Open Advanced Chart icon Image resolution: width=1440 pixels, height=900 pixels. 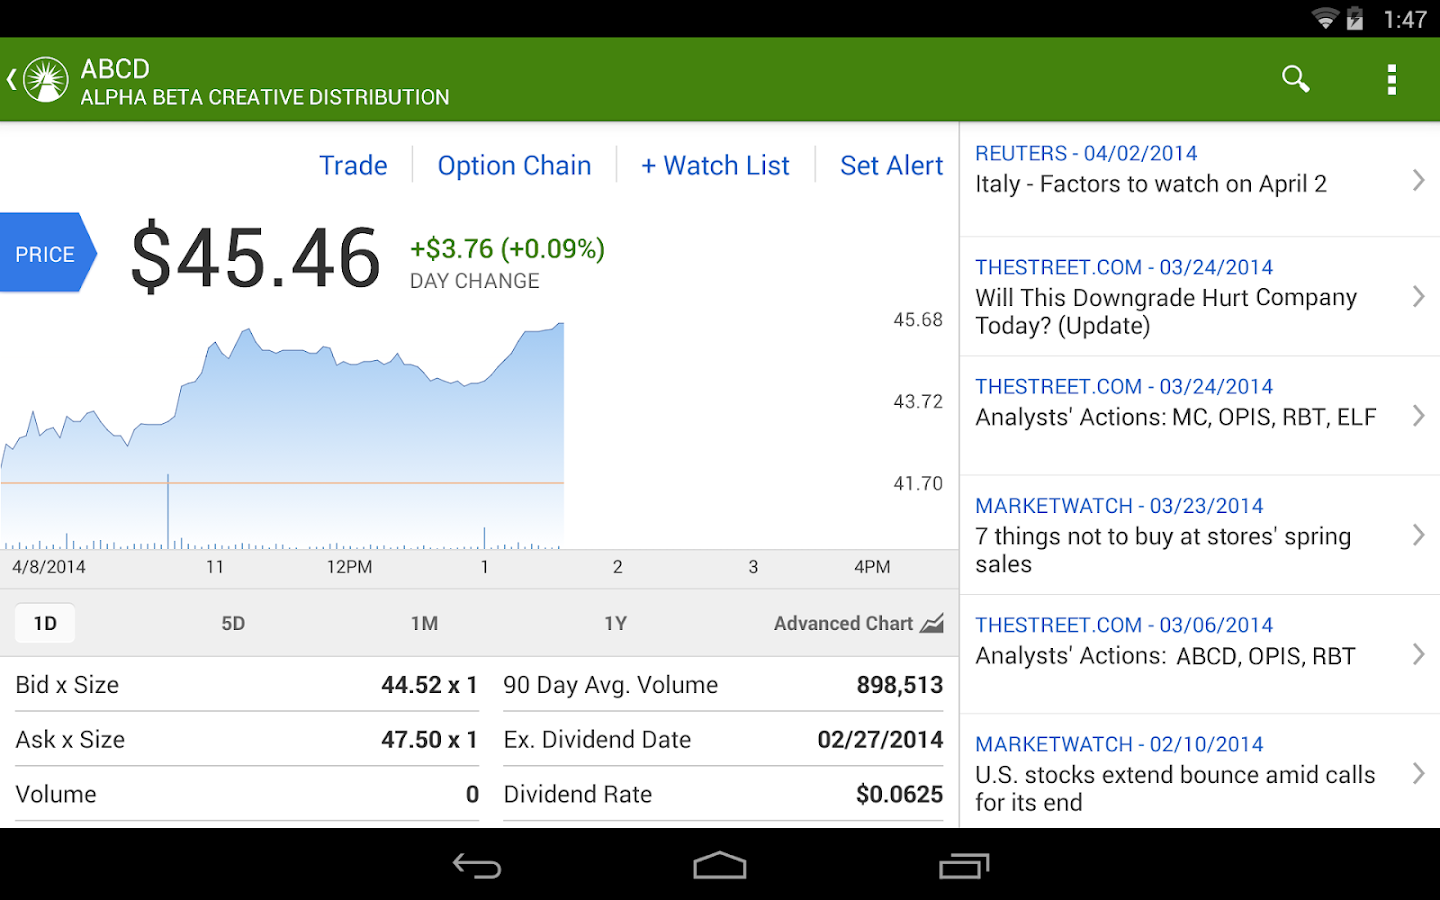point(932,624)
